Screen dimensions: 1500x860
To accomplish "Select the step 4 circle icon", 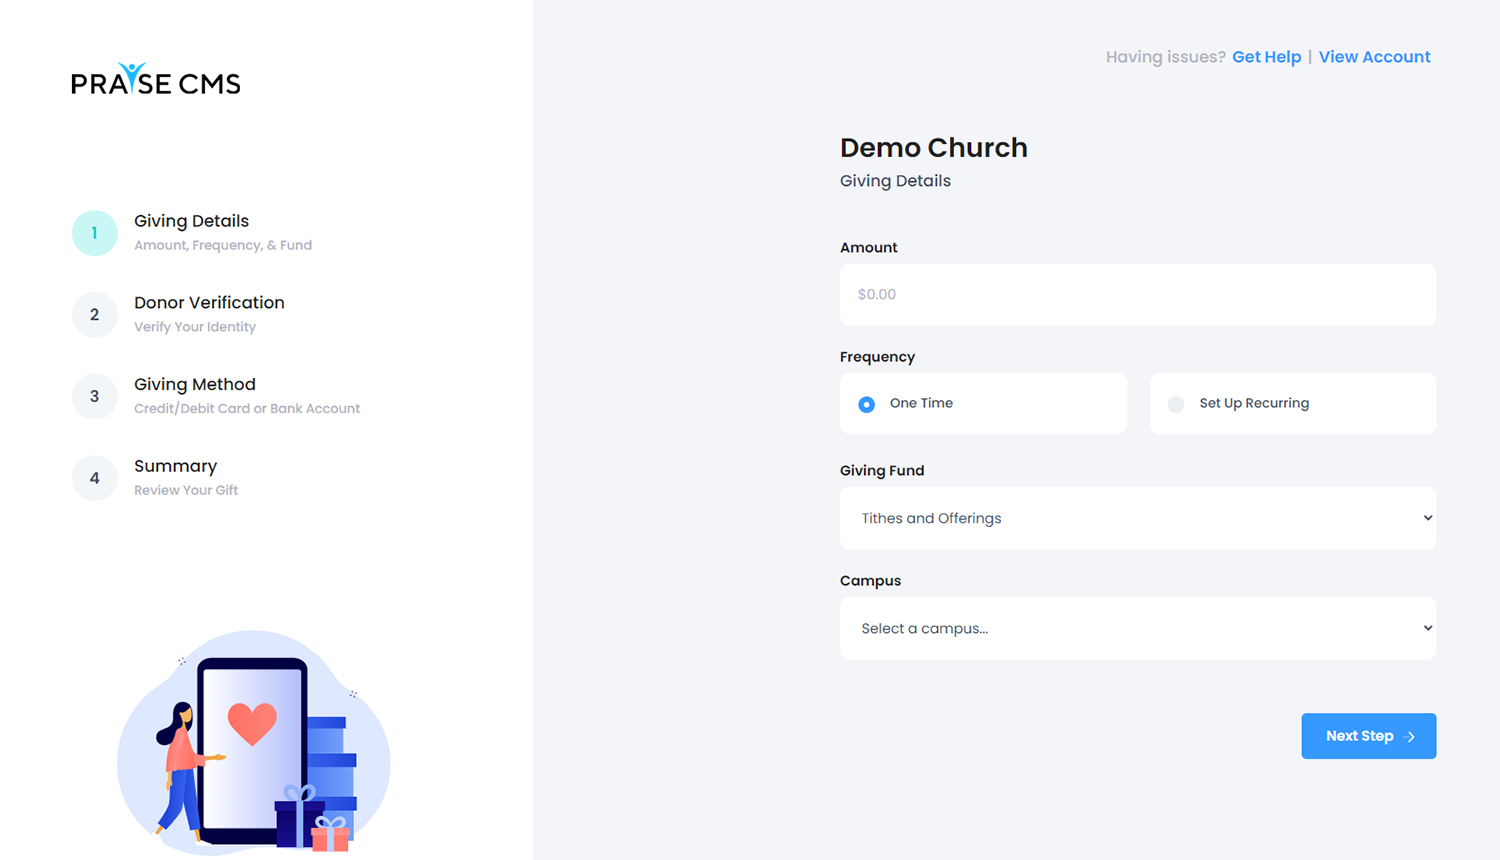I will (x=95, y=478).
